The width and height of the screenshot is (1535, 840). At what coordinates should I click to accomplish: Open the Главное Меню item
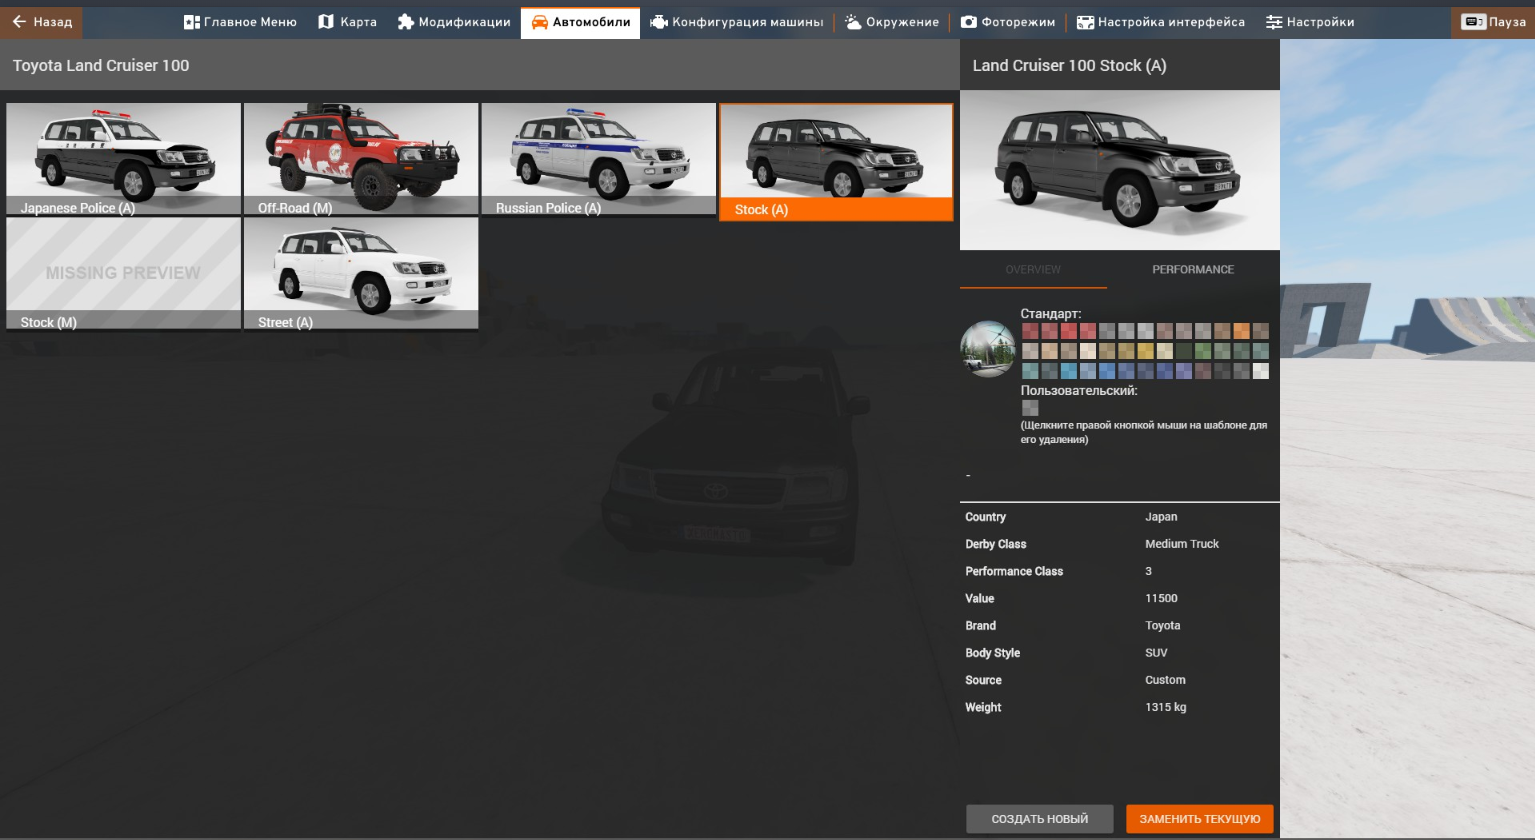[240, 21]
